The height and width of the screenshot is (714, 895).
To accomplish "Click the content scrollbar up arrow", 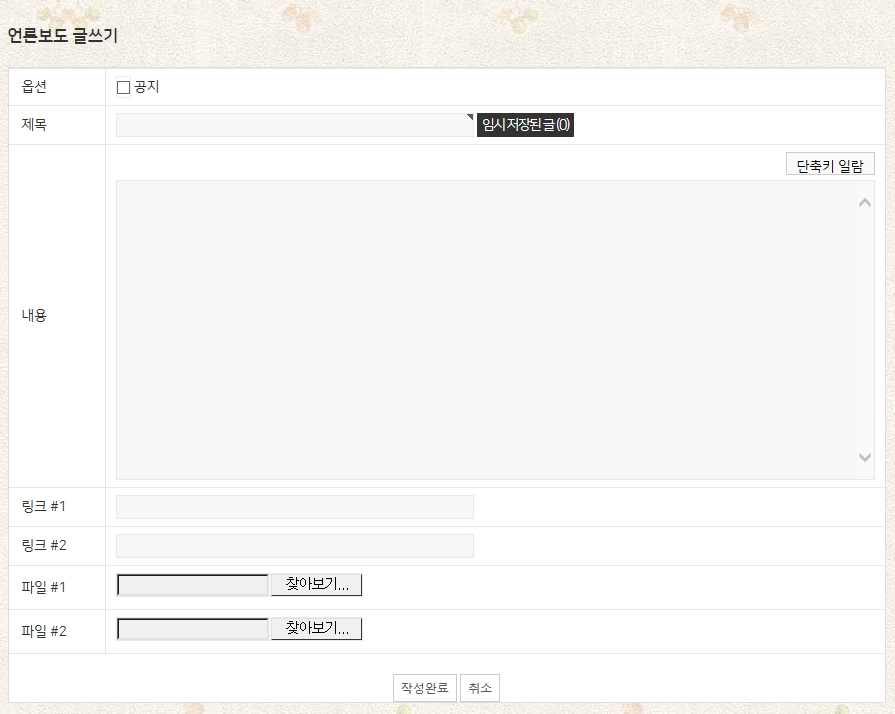I will click(865, 202).
